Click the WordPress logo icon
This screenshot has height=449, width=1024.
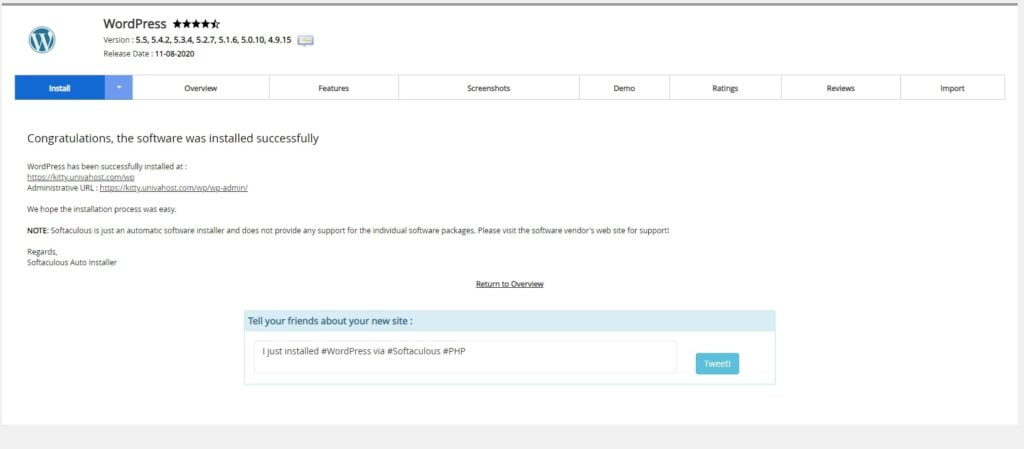(42, 40)
